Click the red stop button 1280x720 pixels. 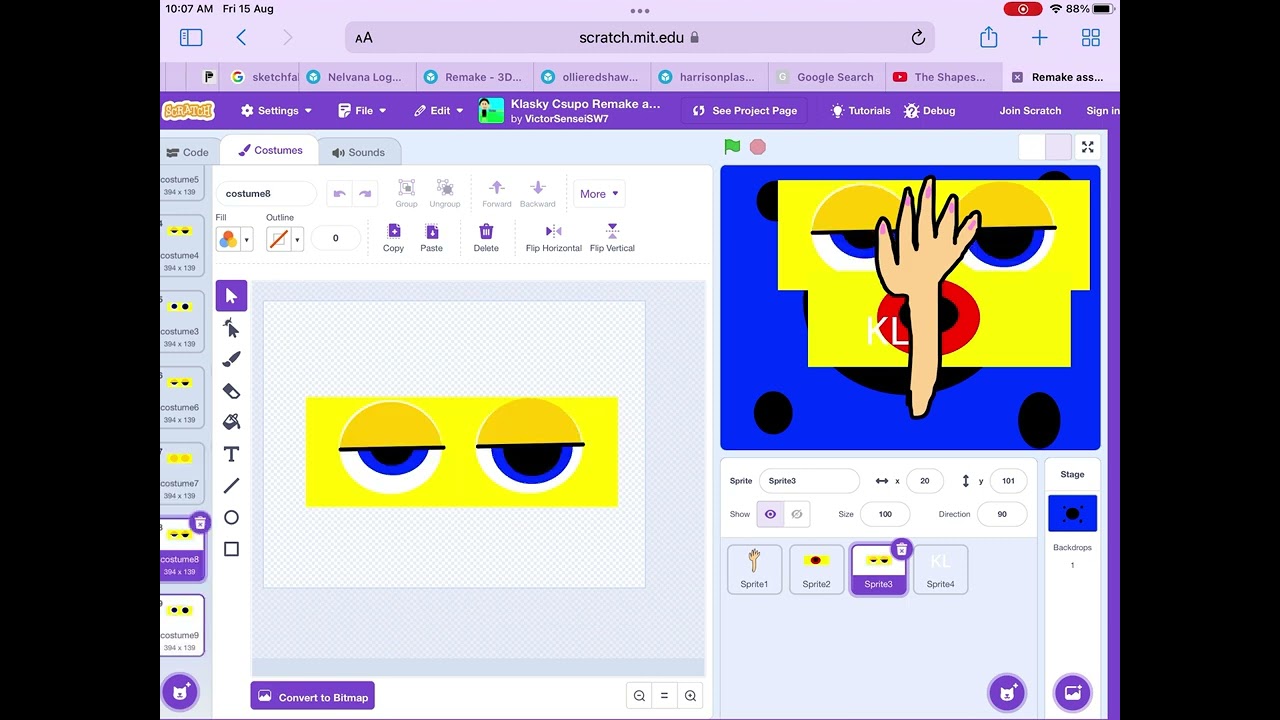coord(757,147)
